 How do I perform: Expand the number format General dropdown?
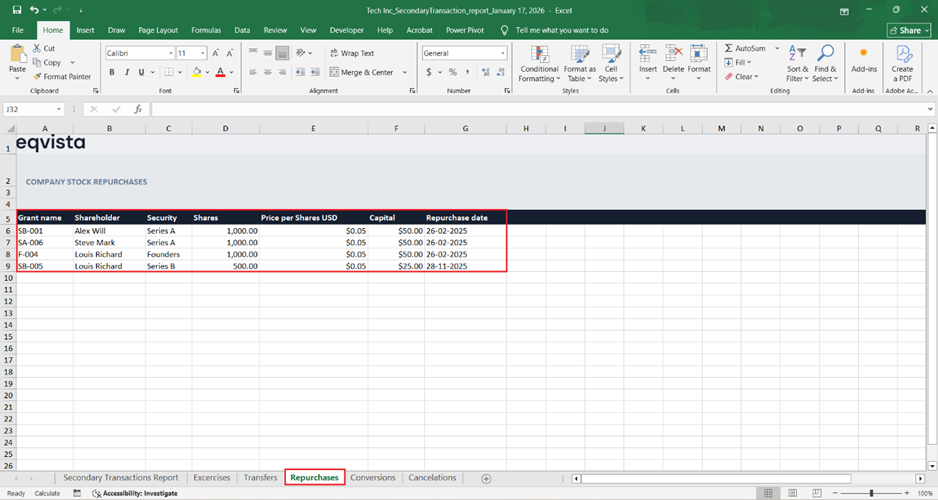502,53
